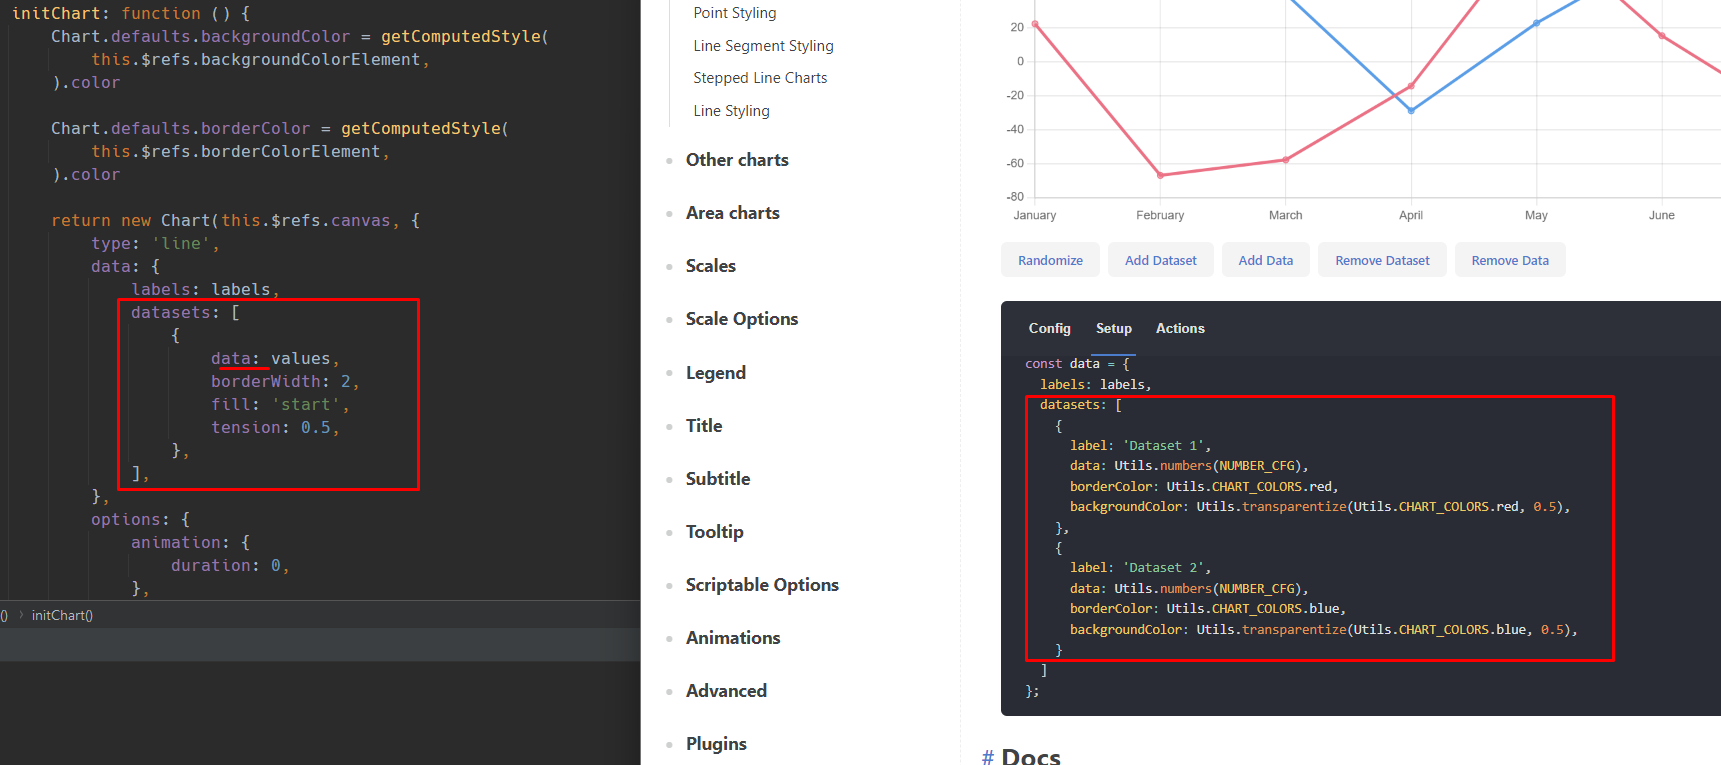Click "label: 'Dataset 2'," in code sample
This screenshot has height=765, width=1721.
[1140, 567]
